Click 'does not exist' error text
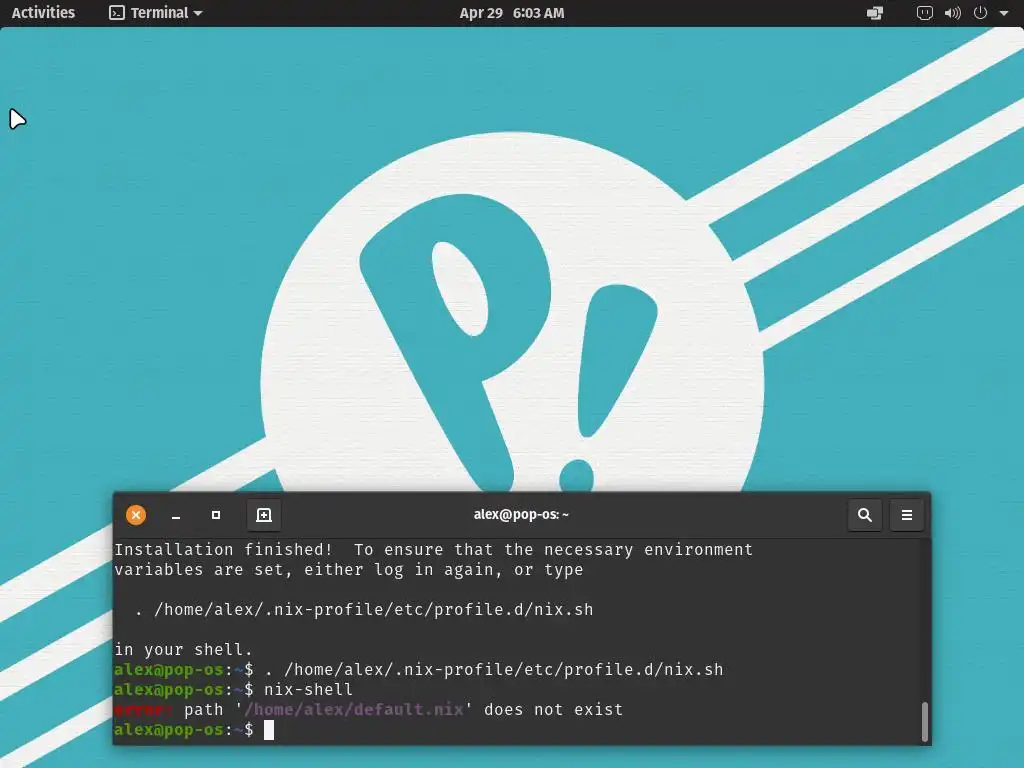Screen dimensions: 1024x768 coord(553,710)
